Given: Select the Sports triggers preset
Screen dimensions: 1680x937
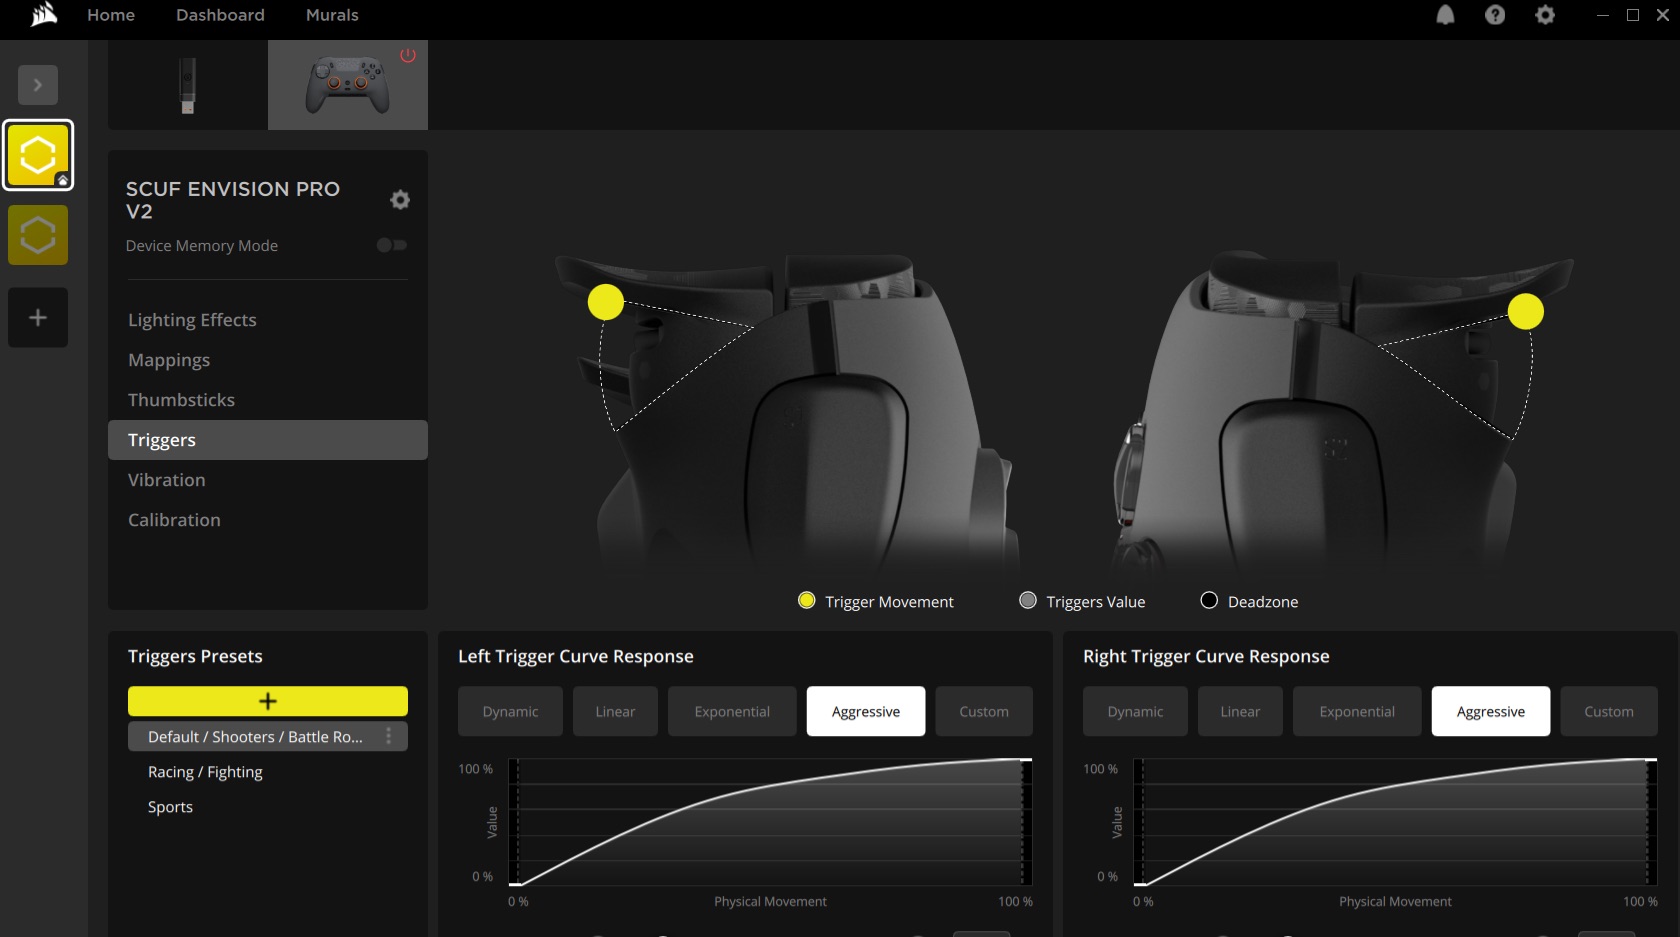Looking at the screenshot, I should tap(169, 807).
